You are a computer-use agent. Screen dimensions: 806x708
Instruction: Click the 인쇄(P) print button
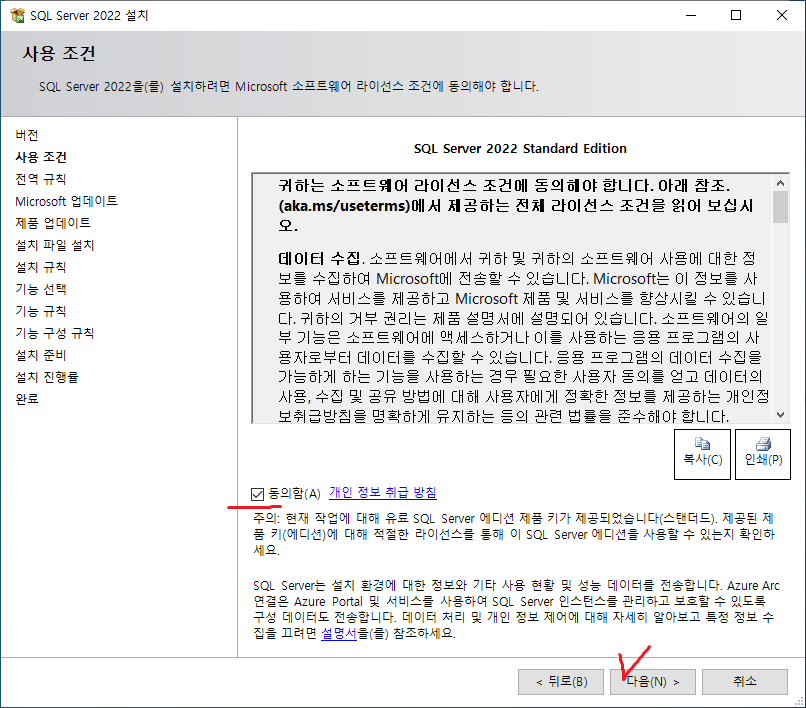point(763,455)
